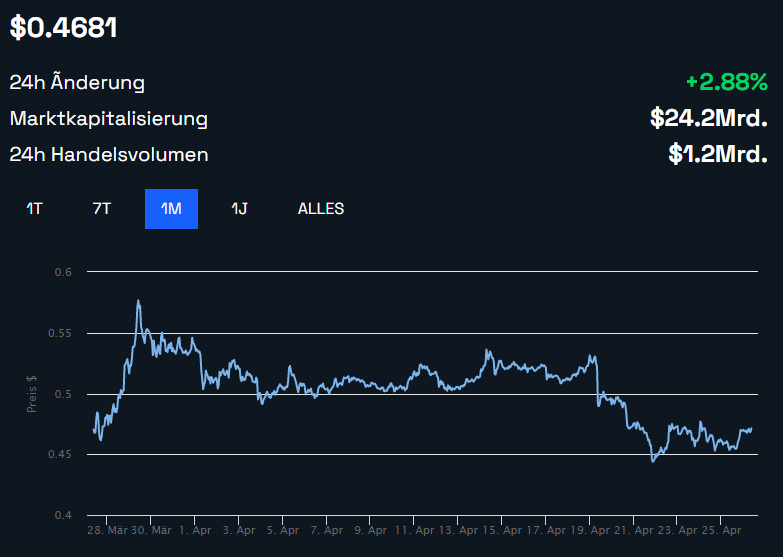Image resolution: width=783 pixels, height=557 pixels.
Task: Click the 0.45 y-axis label
Action: click(62, 455)
